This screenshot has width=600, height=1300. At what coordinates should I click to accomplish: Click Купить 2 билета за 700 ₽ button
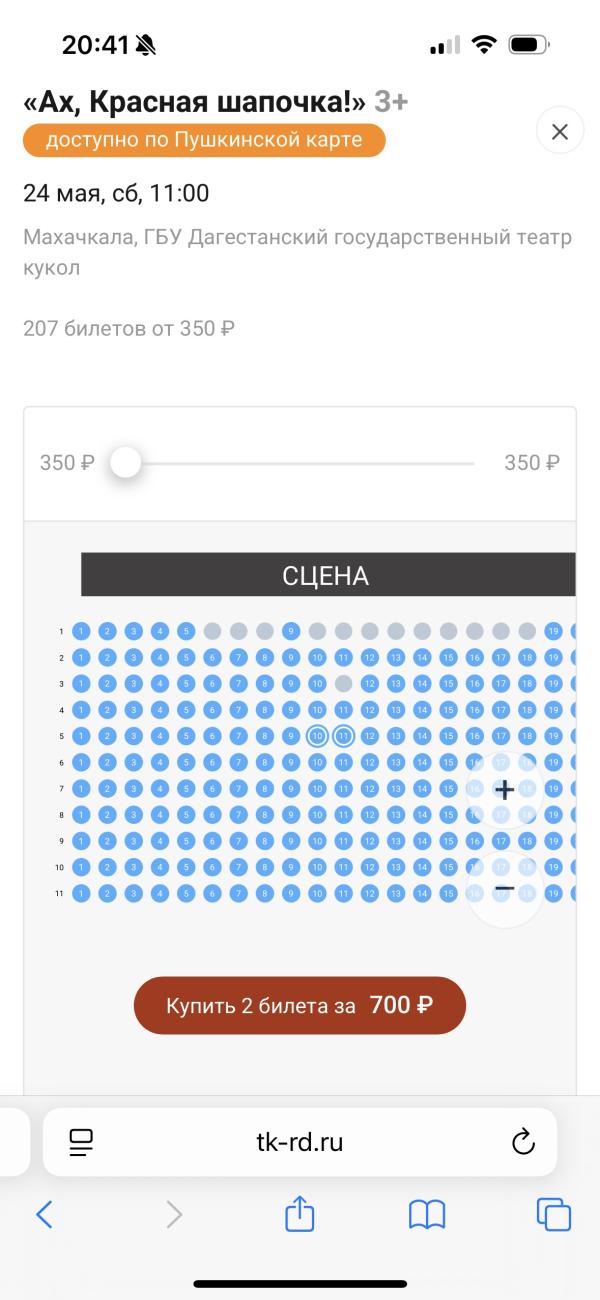tap(300, 1005)
